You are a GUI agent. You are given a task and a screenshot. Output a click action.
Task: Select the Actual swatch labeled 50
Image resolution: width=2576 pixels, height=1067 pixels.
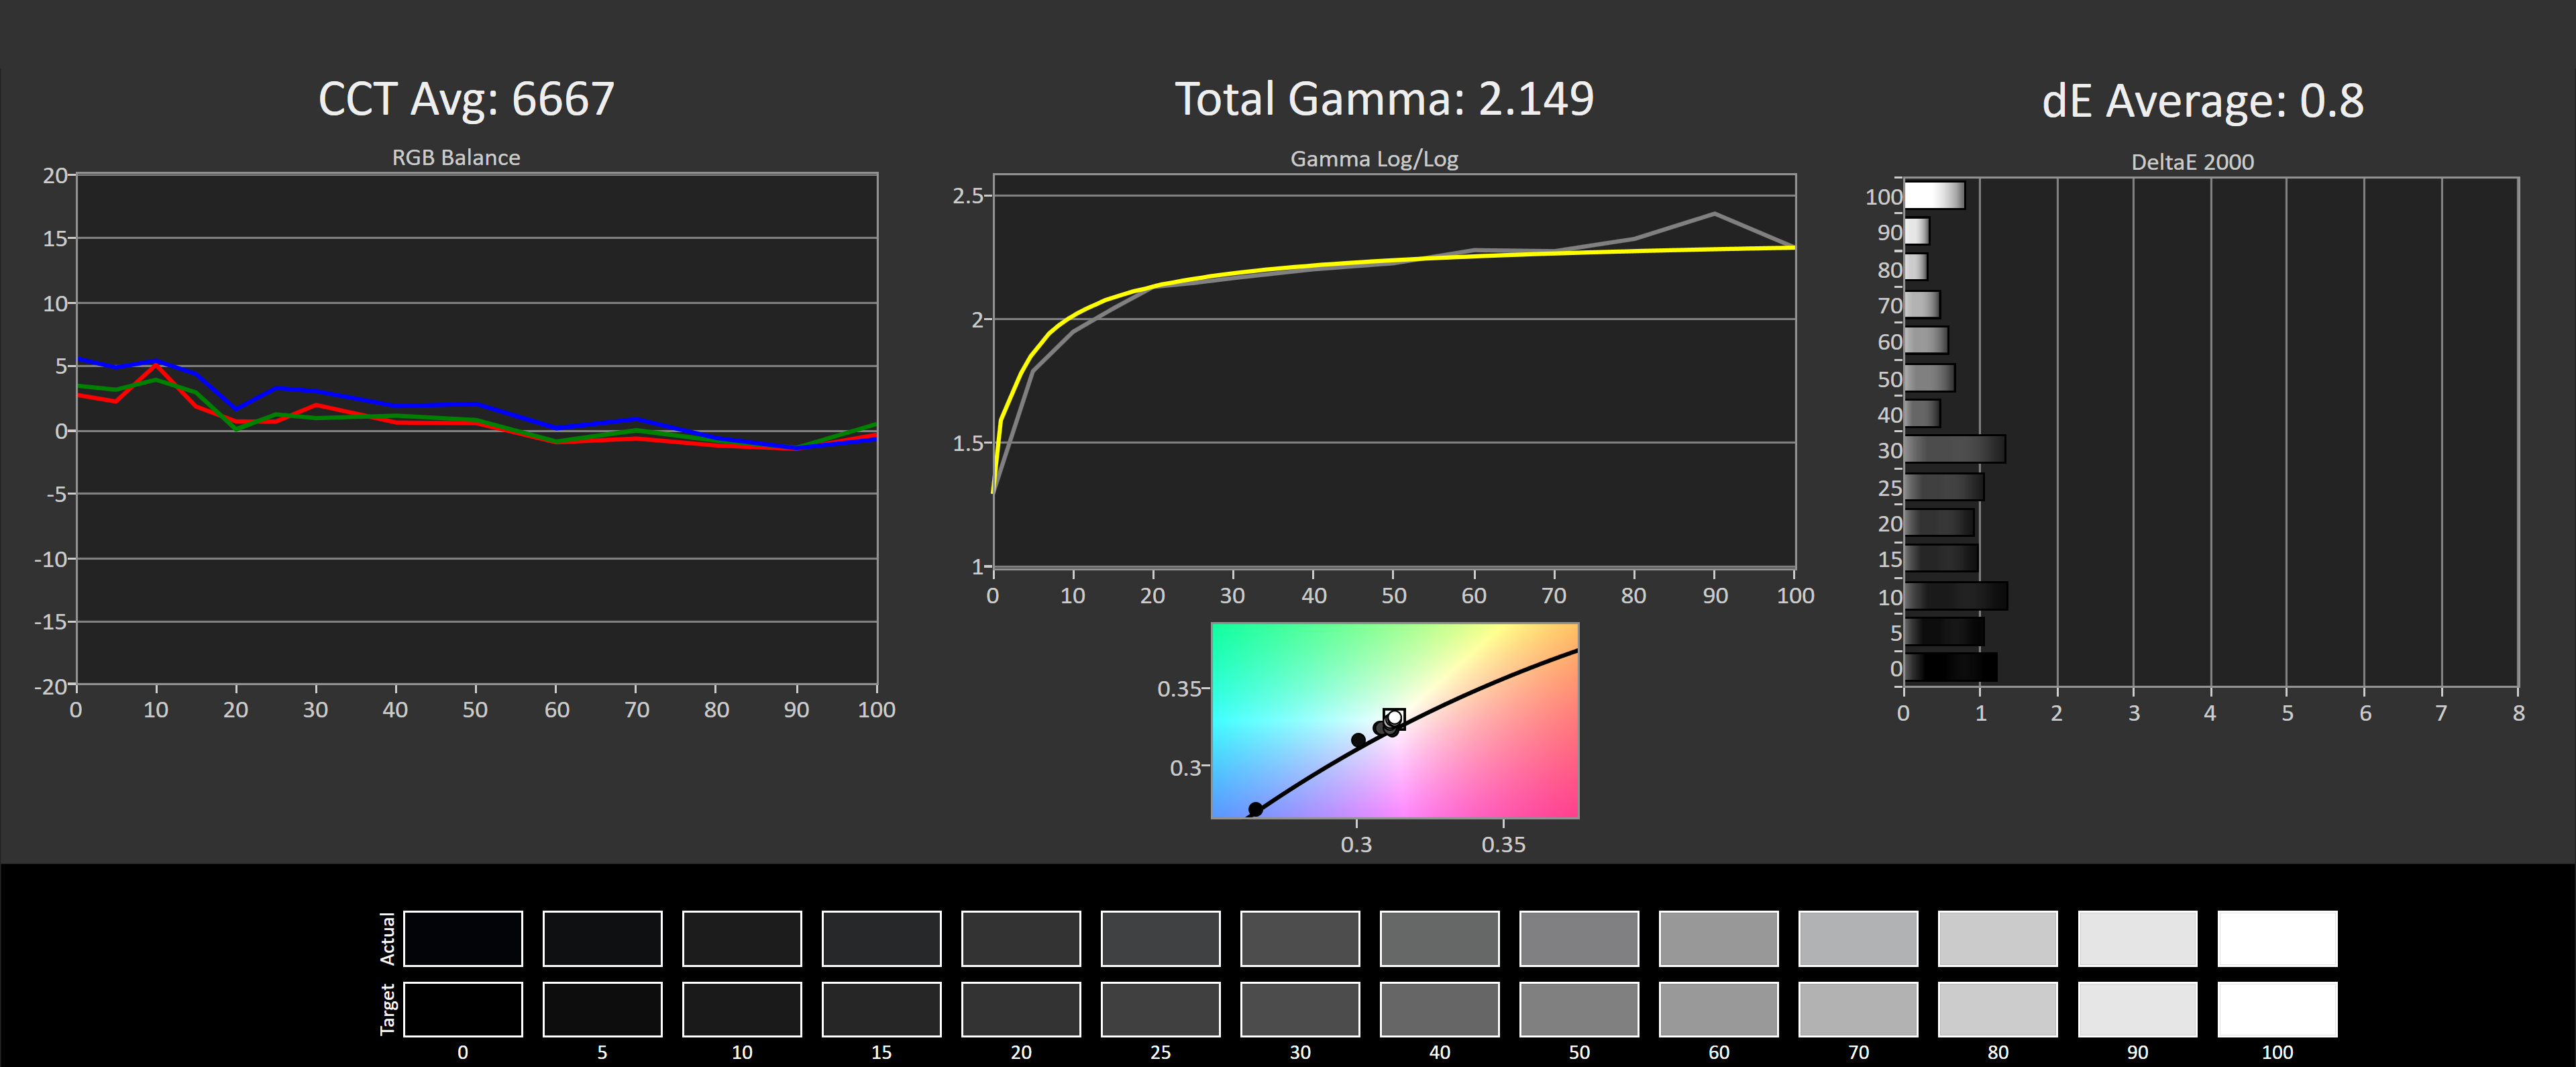pos(1578,938)
